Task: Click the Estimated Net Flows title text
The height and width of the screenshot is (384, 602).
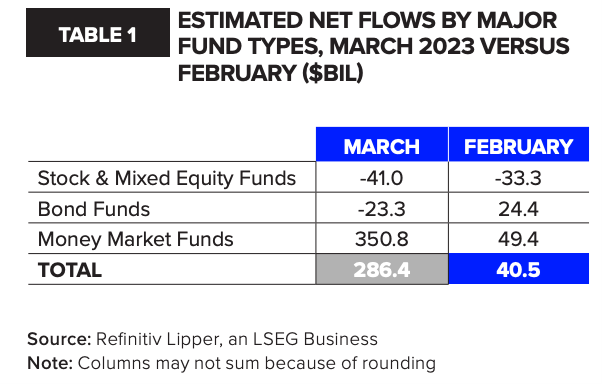Action: click(x=374, y=46)
